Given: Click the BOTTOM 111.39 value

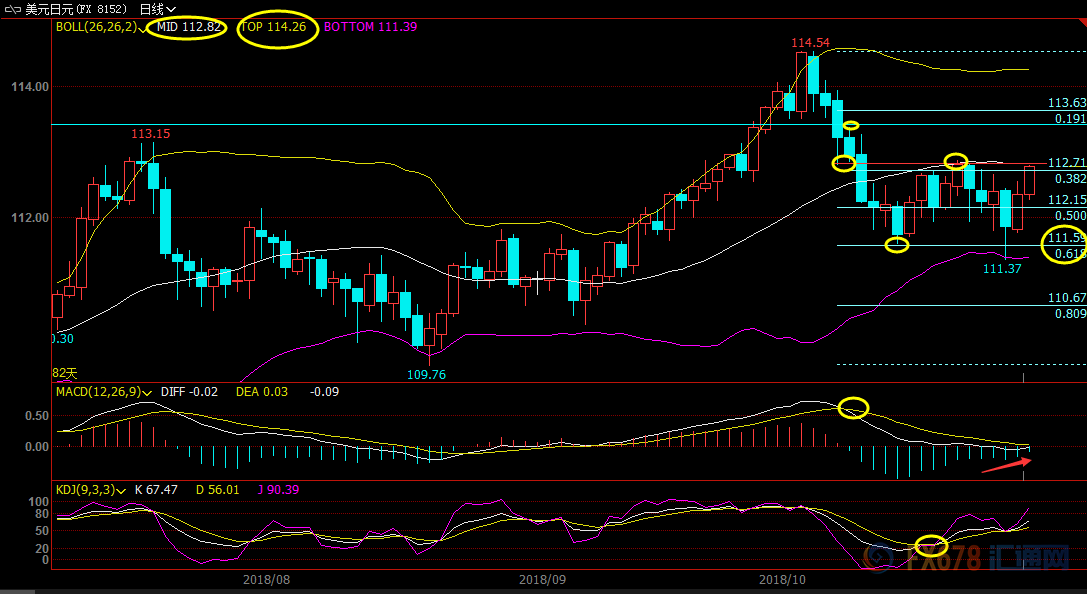Looking at the screenshot, I should [x=370, y=27].
